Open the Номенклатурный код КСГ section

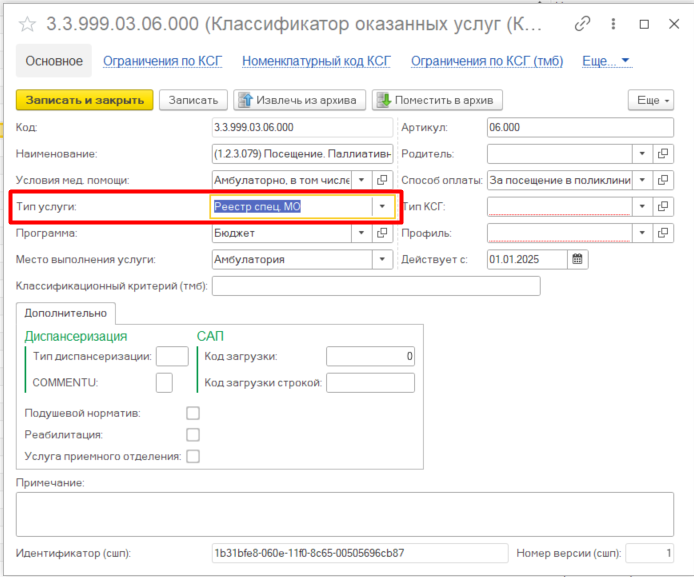[316, 61]
